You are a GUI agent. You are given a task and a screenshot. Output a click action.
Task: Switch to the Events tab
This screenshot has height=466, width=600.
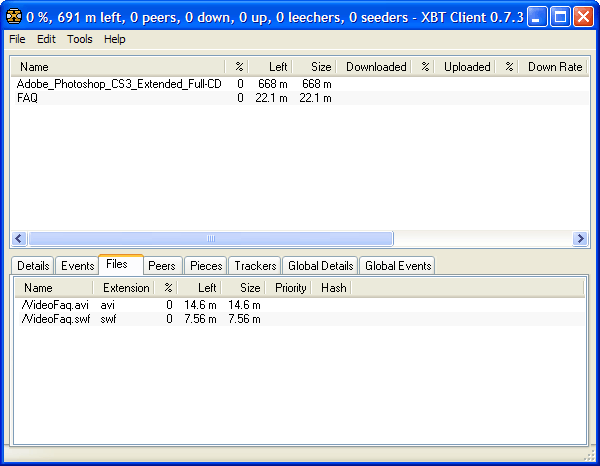[x=78, y=266]
